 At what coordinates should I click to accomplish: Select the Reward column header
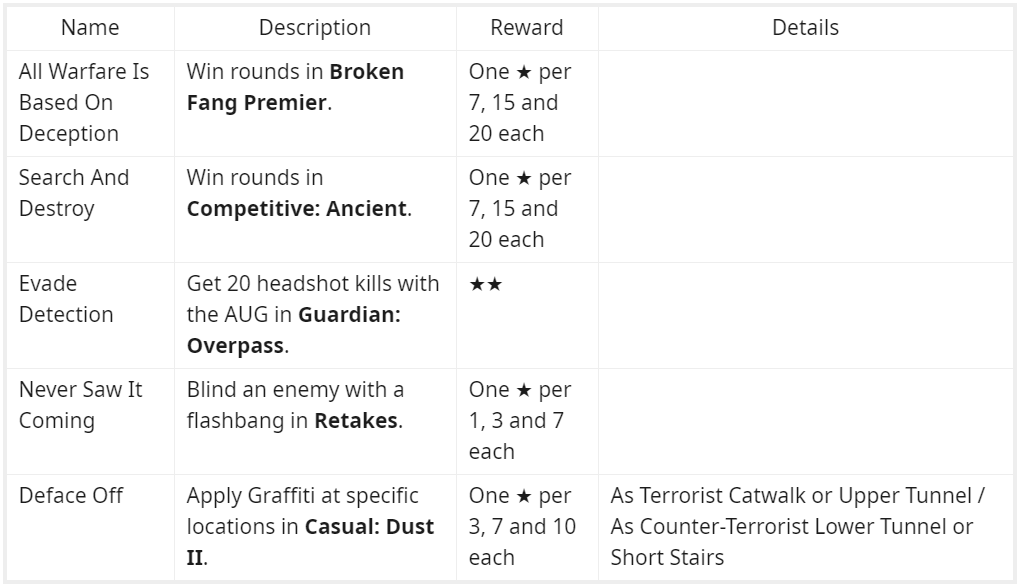[x=527, y=28]
